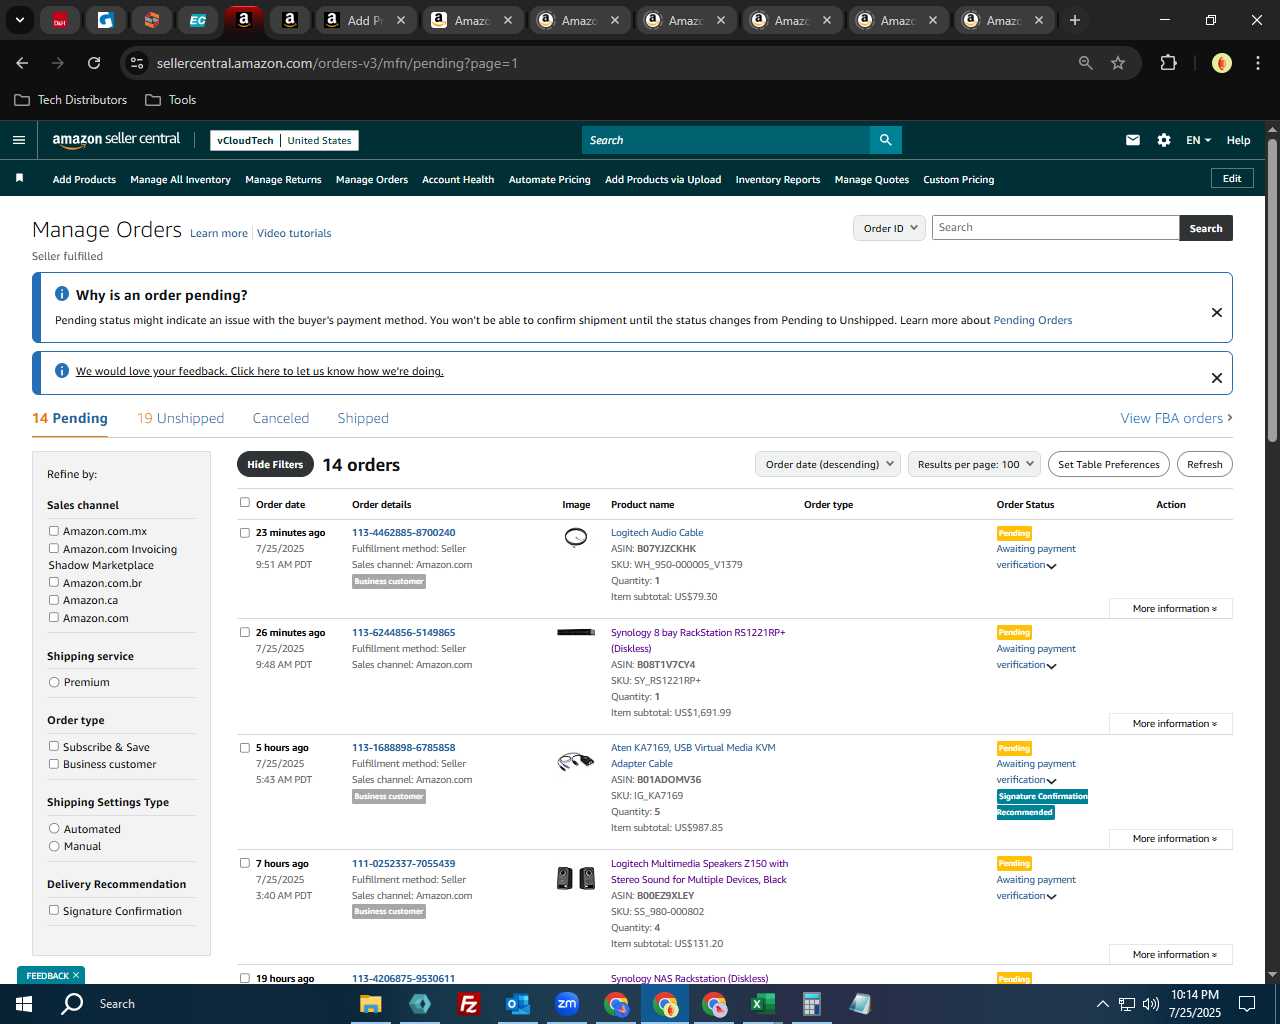Viewport: 1280px width, 1024px height.
Task: Click the Set Table Preferences button
Action: 1109,464
